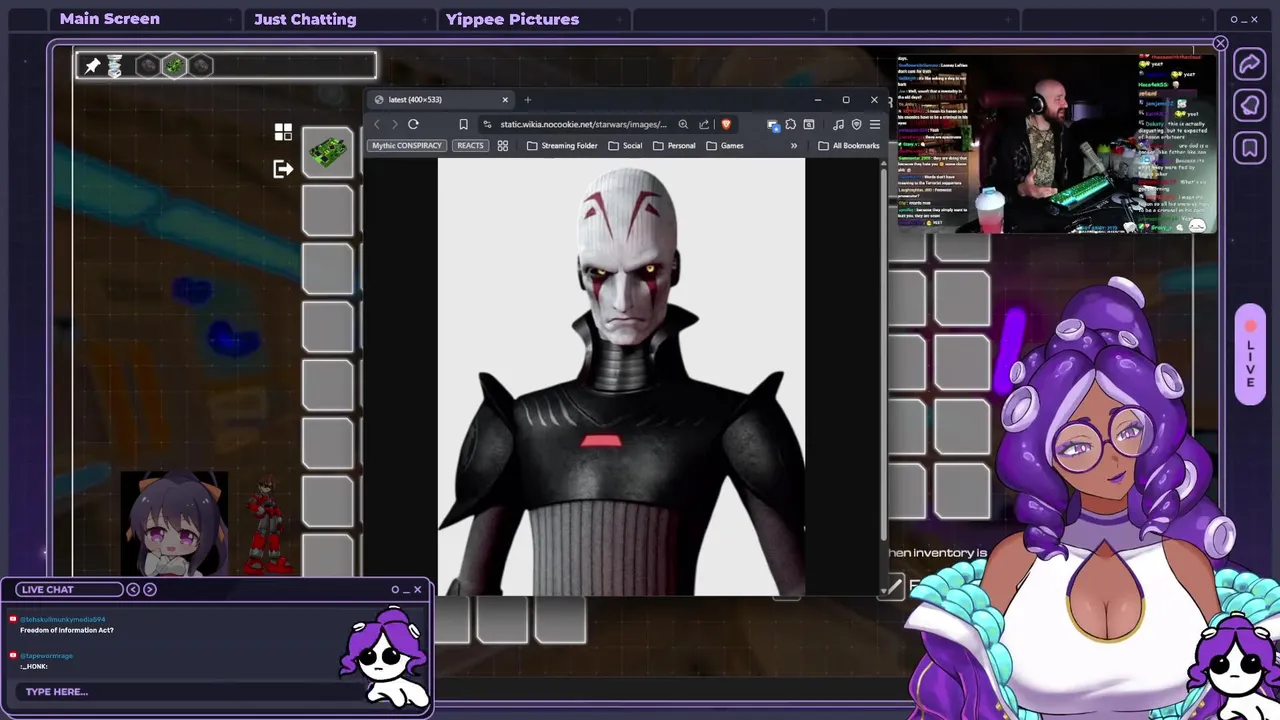Open the Personal bookmarks folder
Screen dimensions: 1280x720
(674, 146)
